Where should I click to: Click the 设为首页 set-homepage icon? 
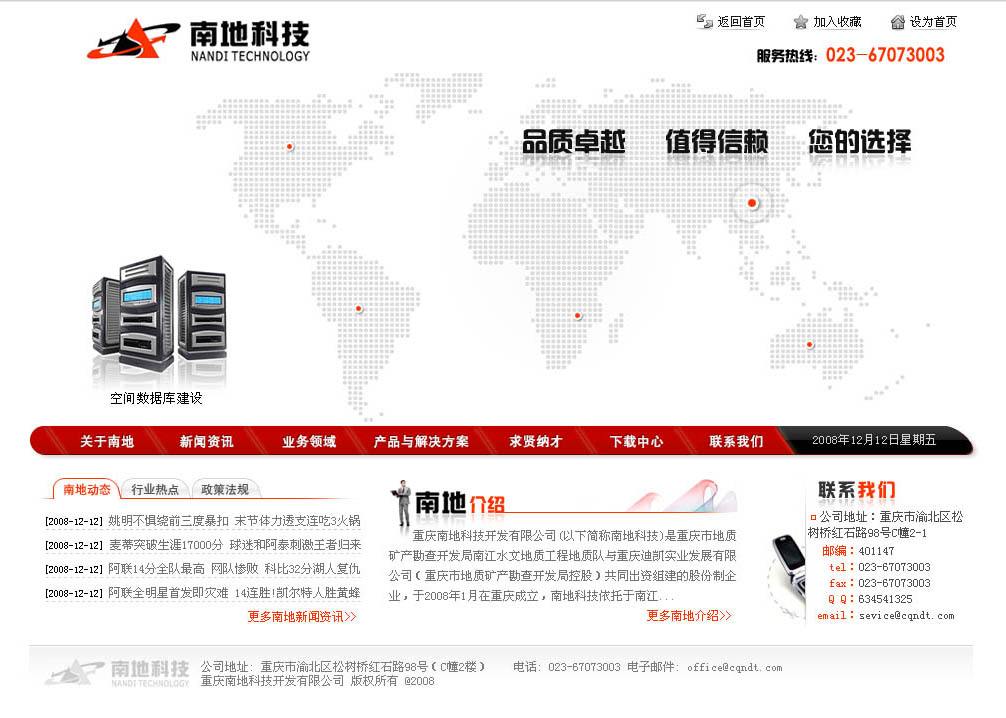pyautogui.click(x=899, y=21)
